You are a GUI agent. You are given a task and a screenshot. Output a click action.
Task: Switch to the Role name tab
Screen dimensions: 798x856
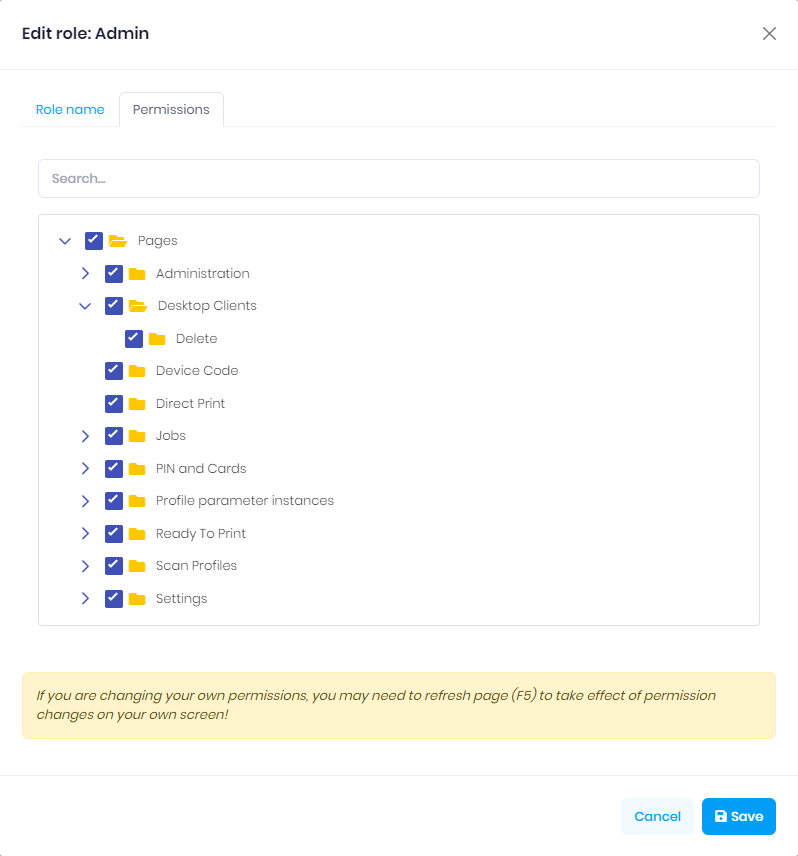coord(70,110)
